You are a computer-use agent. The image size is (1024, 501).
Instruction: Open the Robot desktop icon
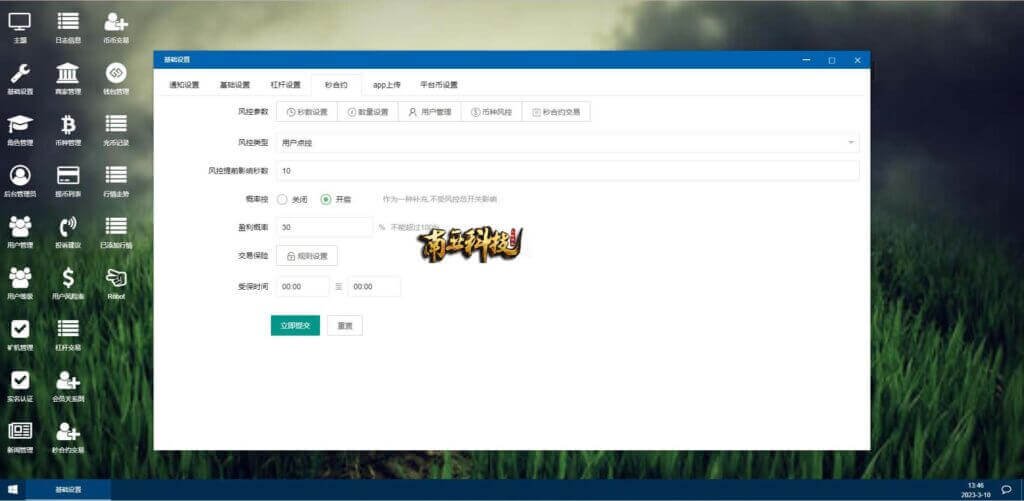pyautogui.click(x=116, y=278)
